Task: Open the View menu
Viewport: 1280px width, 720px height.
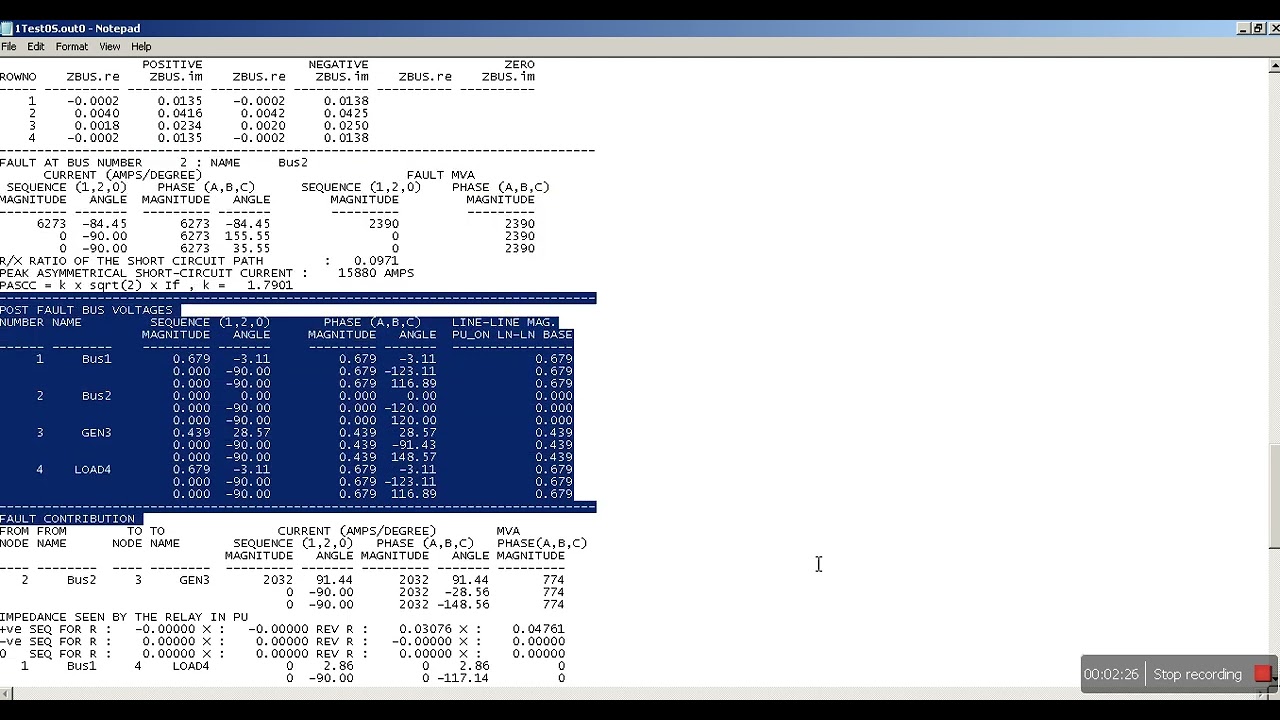Action: [x=110, y=46]
